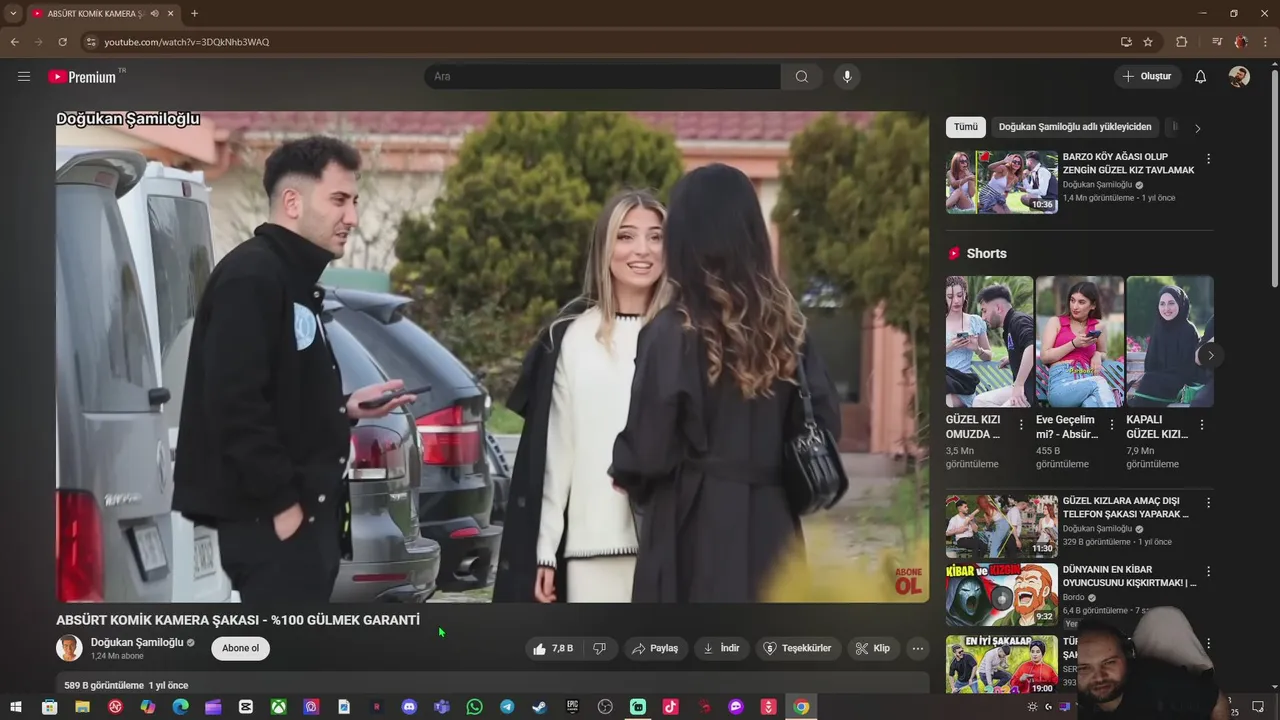This screenshot has height=720, width=1280.
Task: Open BARZO KÖY AĞASI video thumbnail
Action: (1002, 182)
